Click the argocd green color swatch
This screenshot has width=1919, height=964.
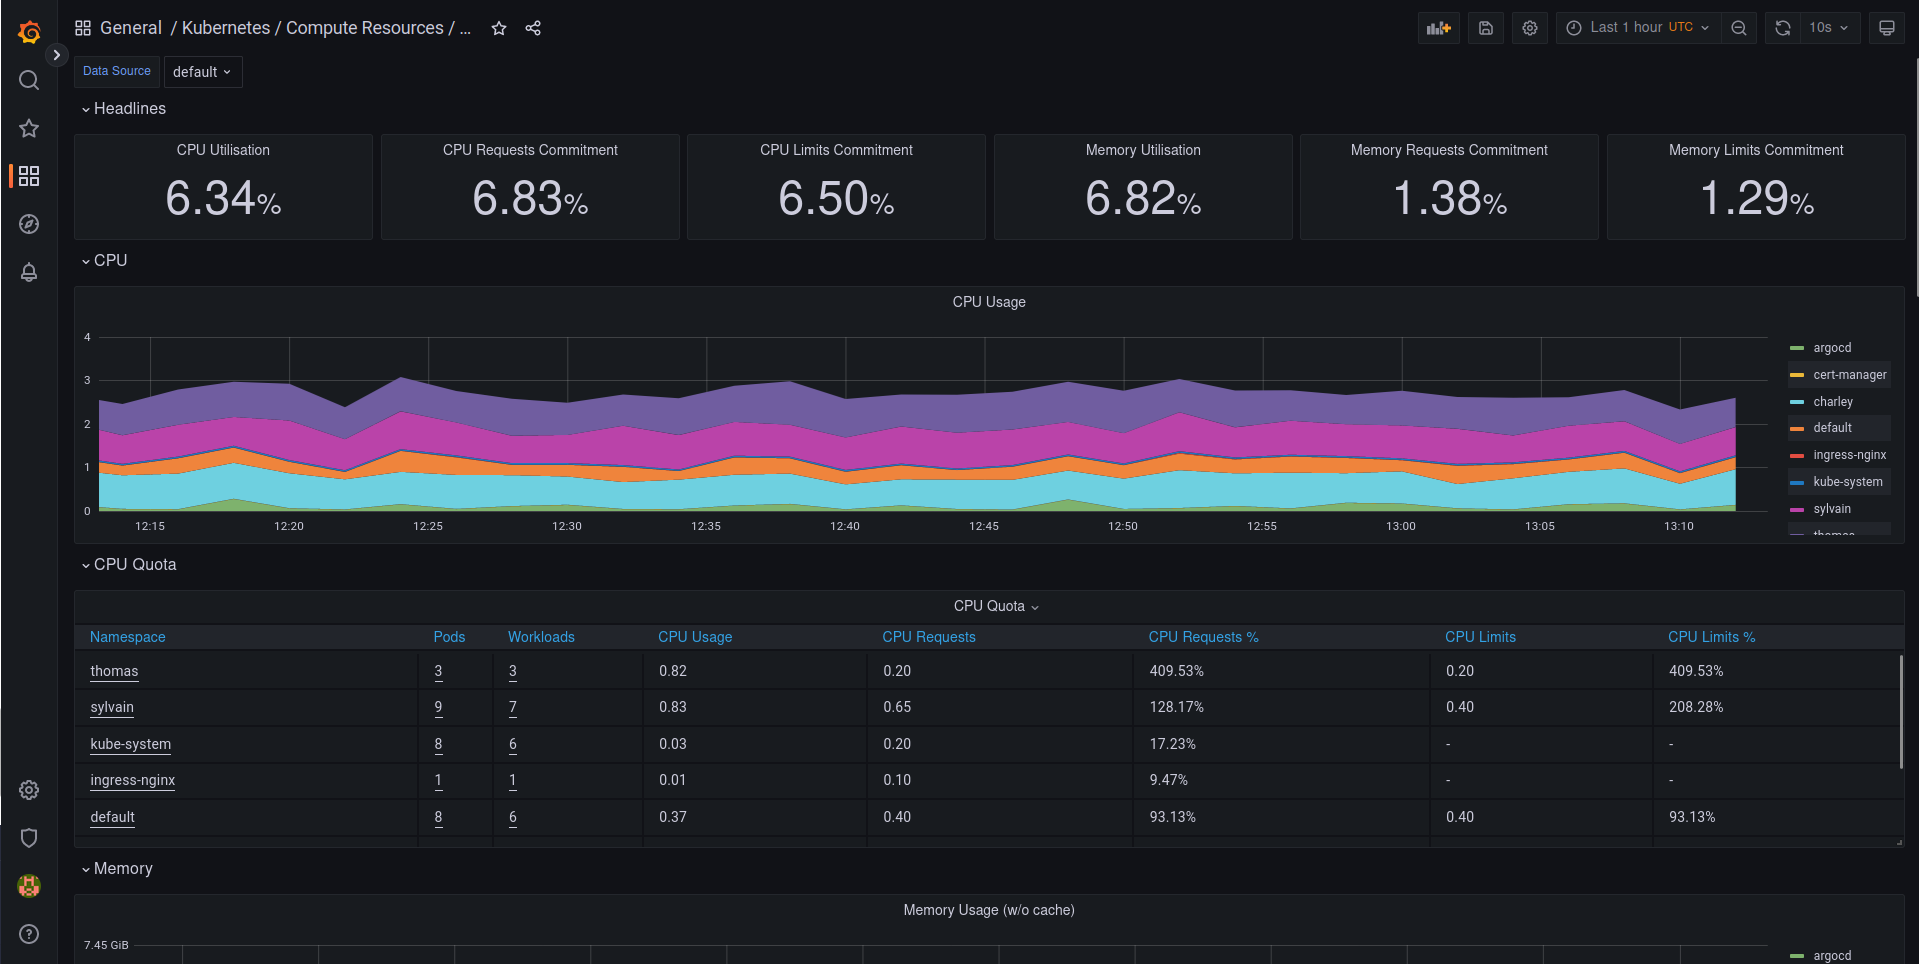[x=1796, y=348]
